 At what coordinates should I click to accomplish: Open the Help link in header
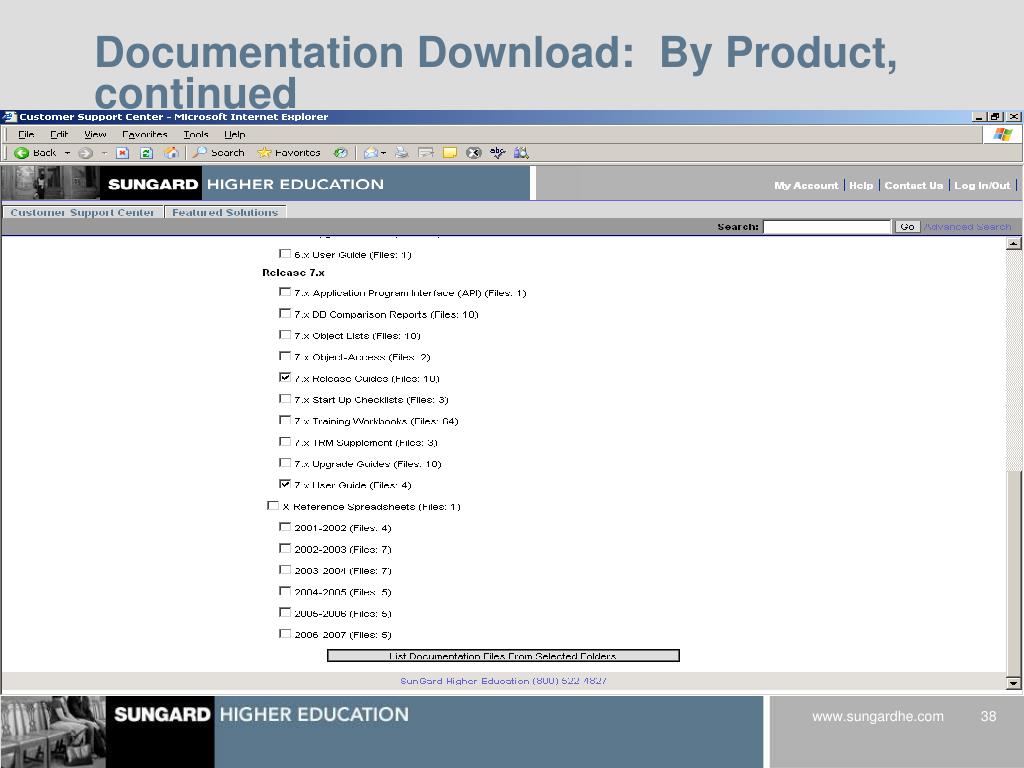[861, 185]
